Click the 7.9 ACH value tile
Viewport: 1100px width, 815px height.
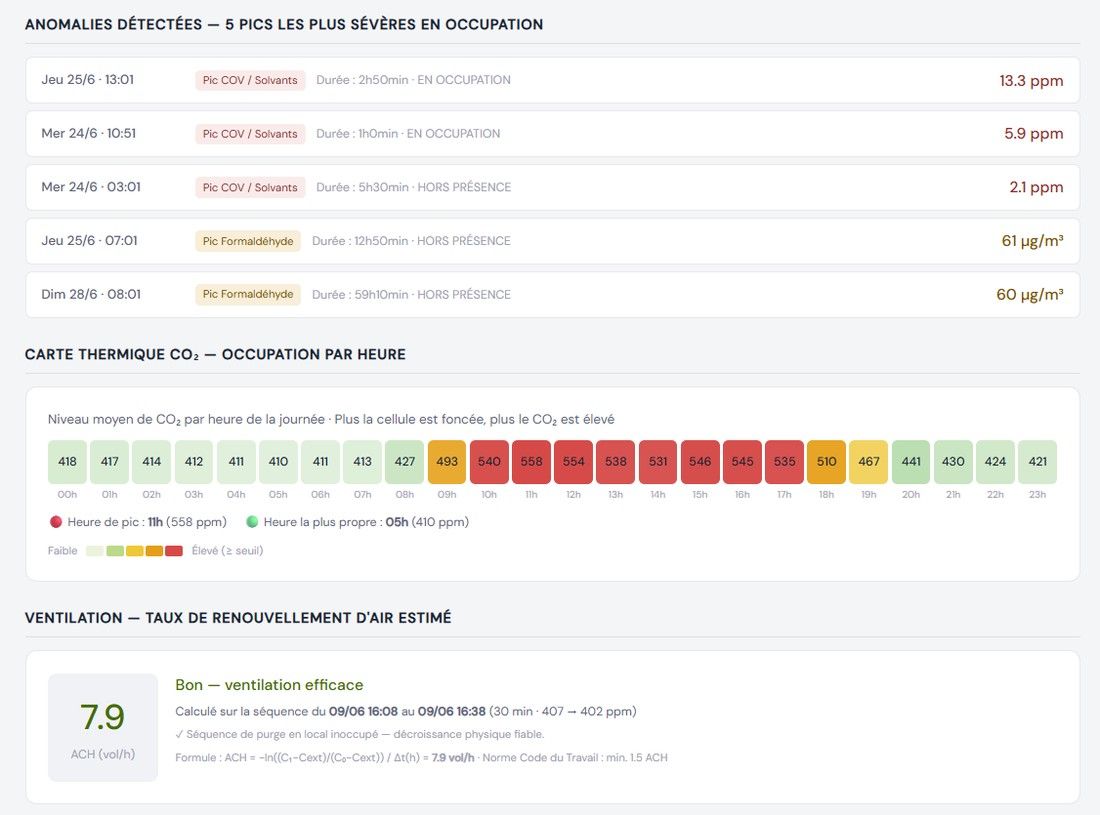[x=103, y=728]
